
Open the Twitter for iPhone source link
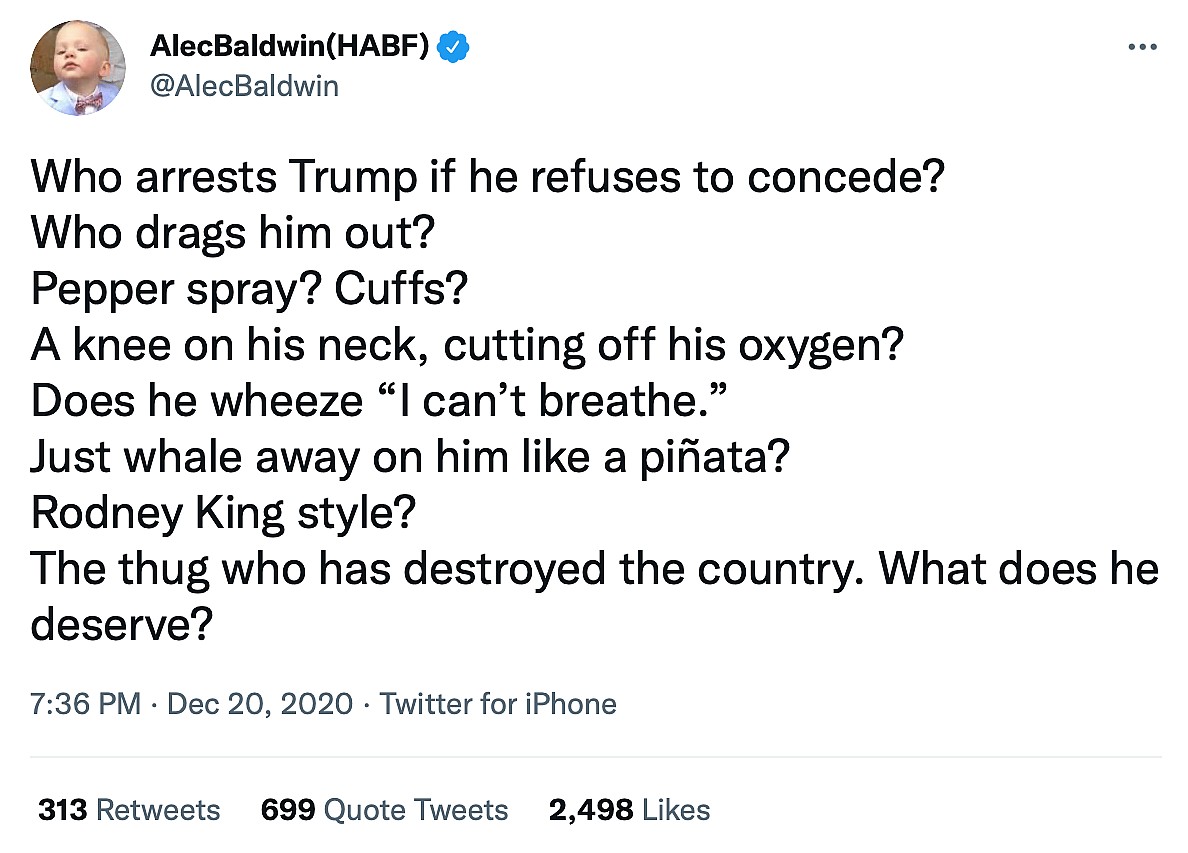[498, 704]
